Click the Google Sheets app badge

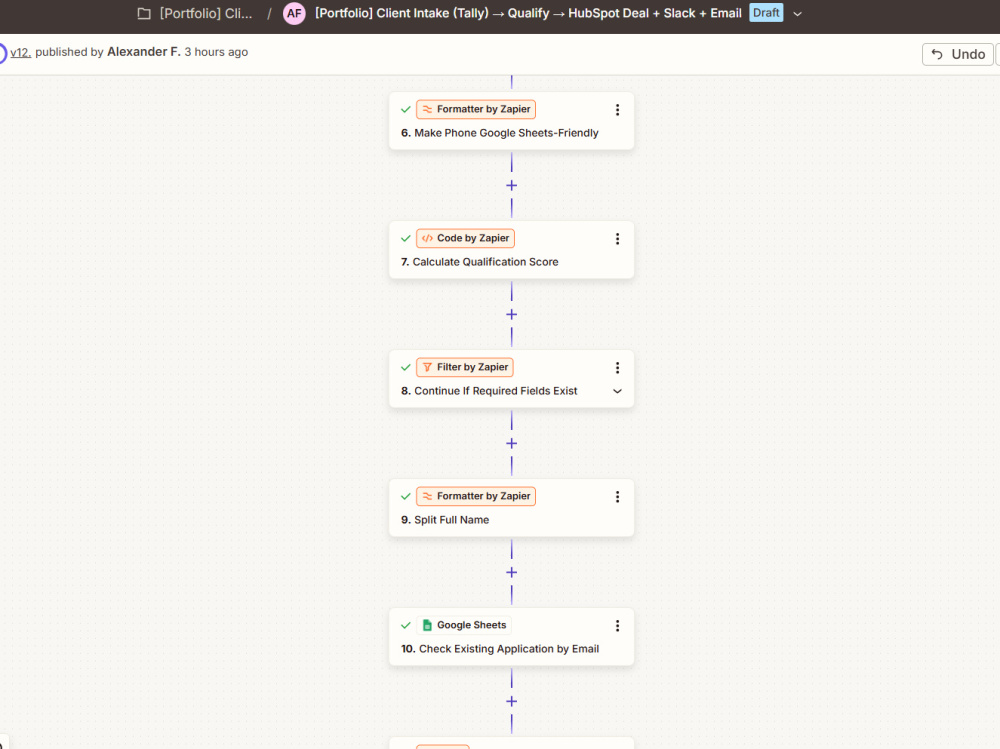464,625
